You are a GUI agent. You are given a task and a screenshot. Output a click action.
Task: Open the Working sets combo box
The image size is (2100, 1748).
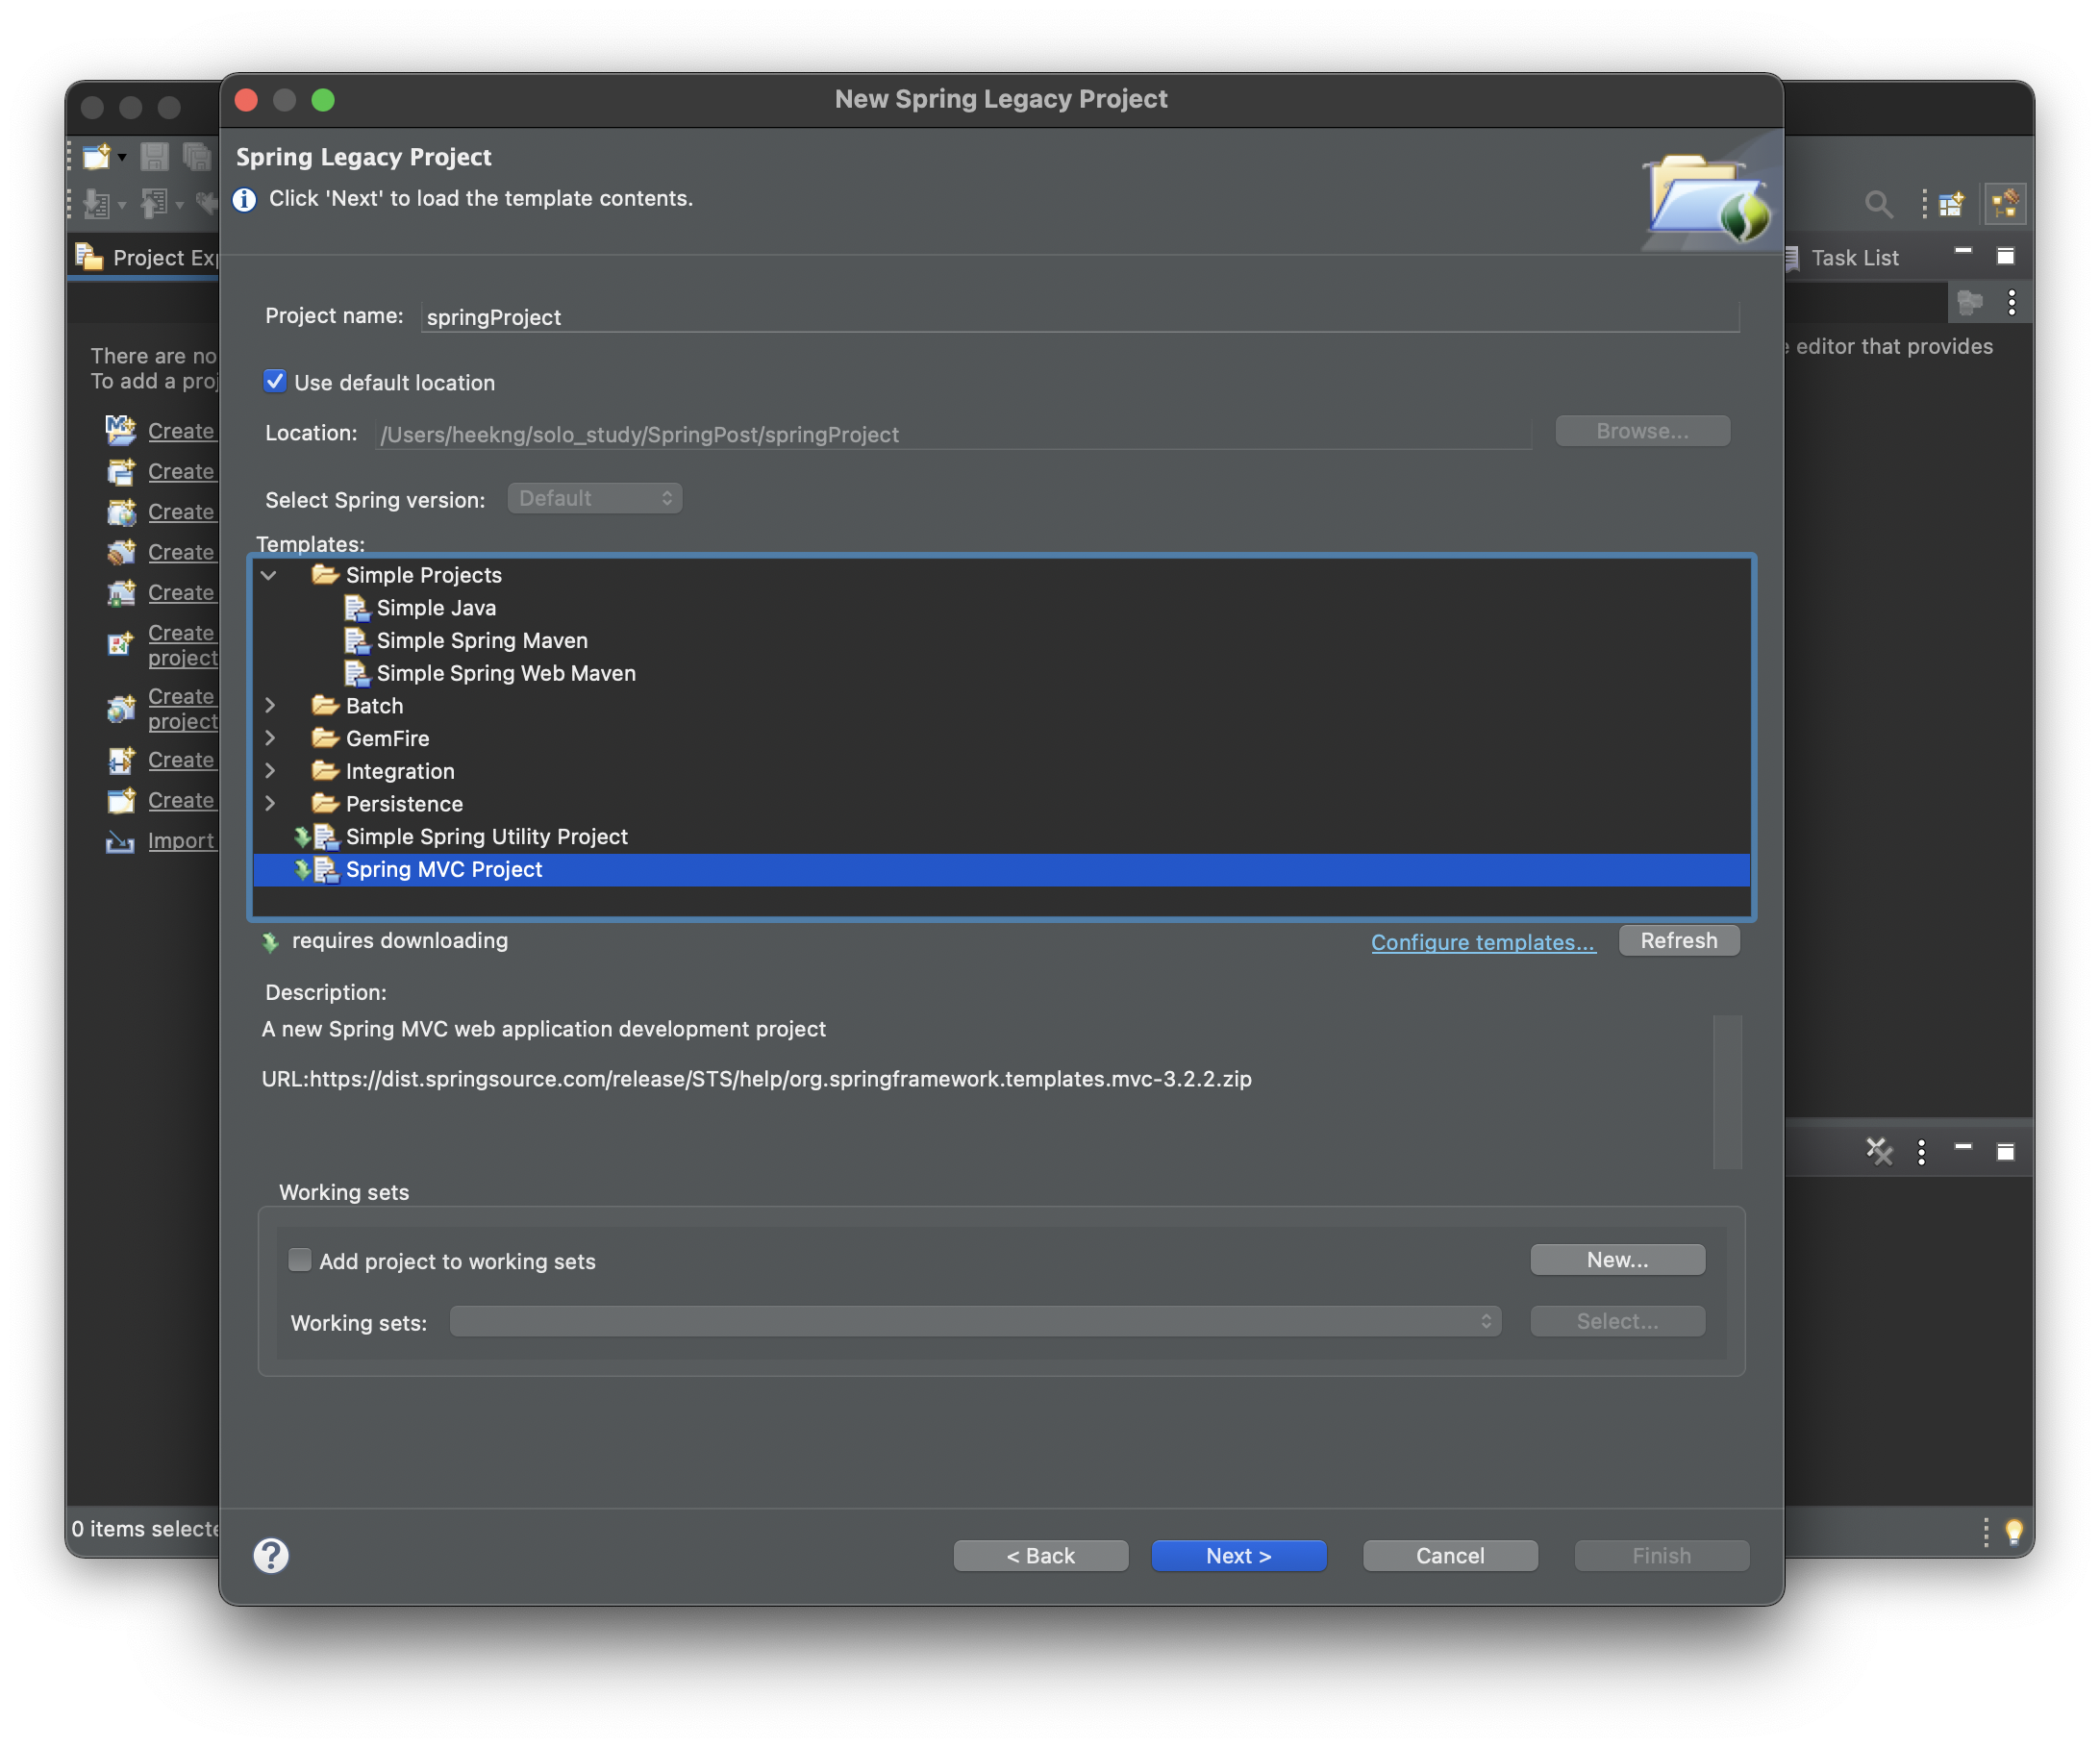pyautogui.click(x=975, y=1321)
